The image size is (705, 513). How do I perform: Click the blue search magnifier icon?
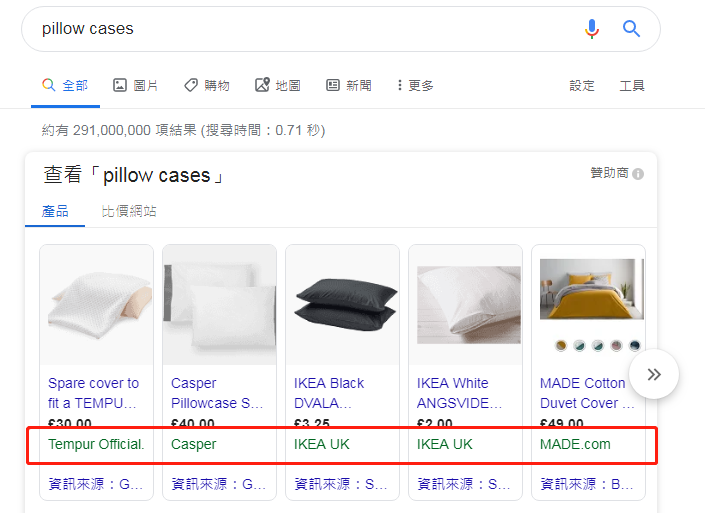(631, 29)
